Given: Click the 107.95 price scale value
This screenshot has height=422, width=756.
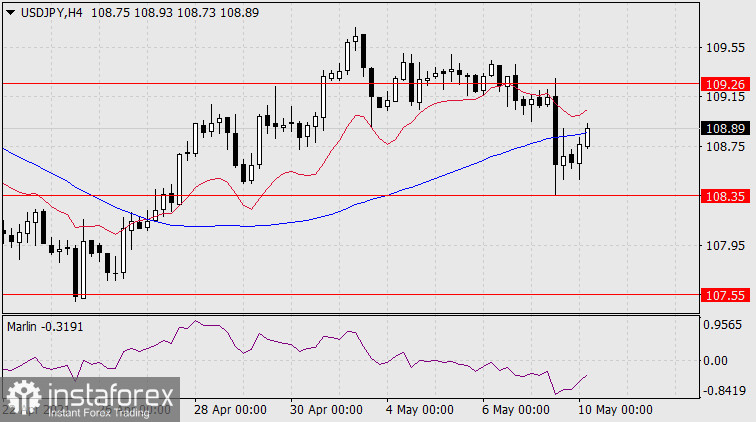Looking at the screenshot, I should coord(724,246).
